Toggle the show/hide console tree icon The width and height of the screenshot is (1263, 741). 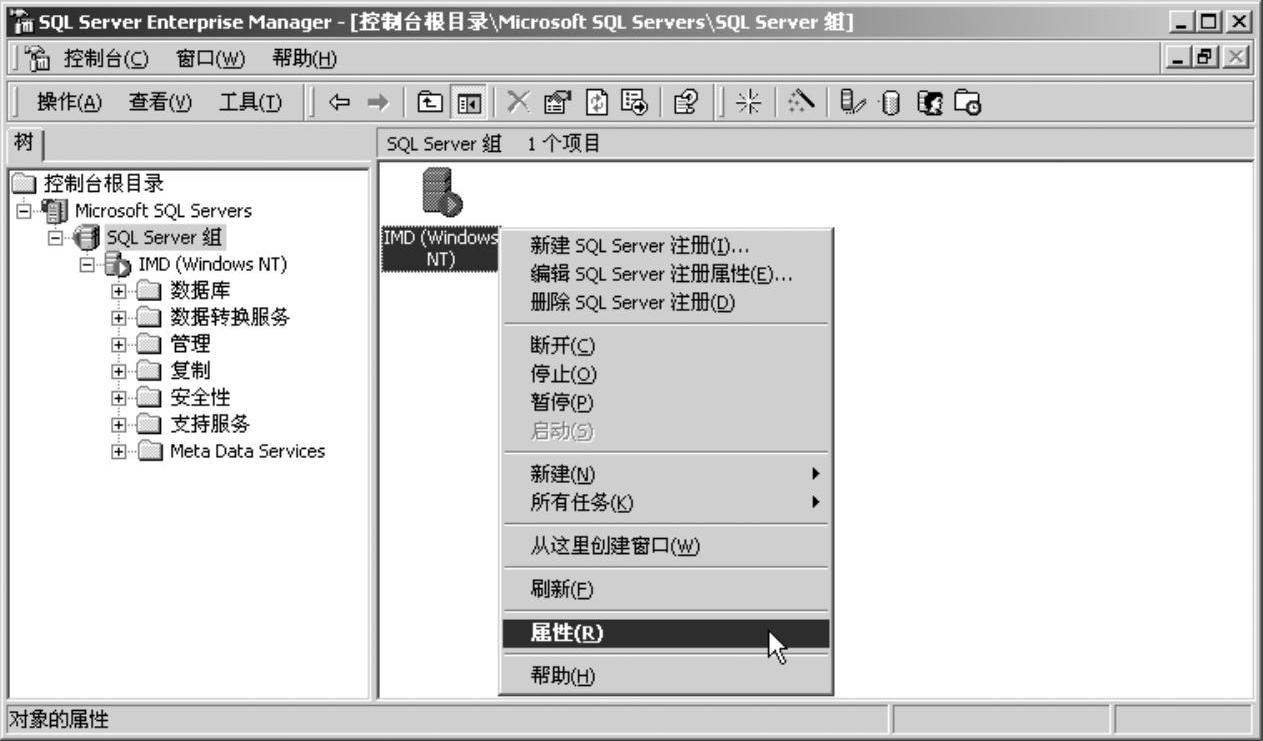[x=467, y=102]
